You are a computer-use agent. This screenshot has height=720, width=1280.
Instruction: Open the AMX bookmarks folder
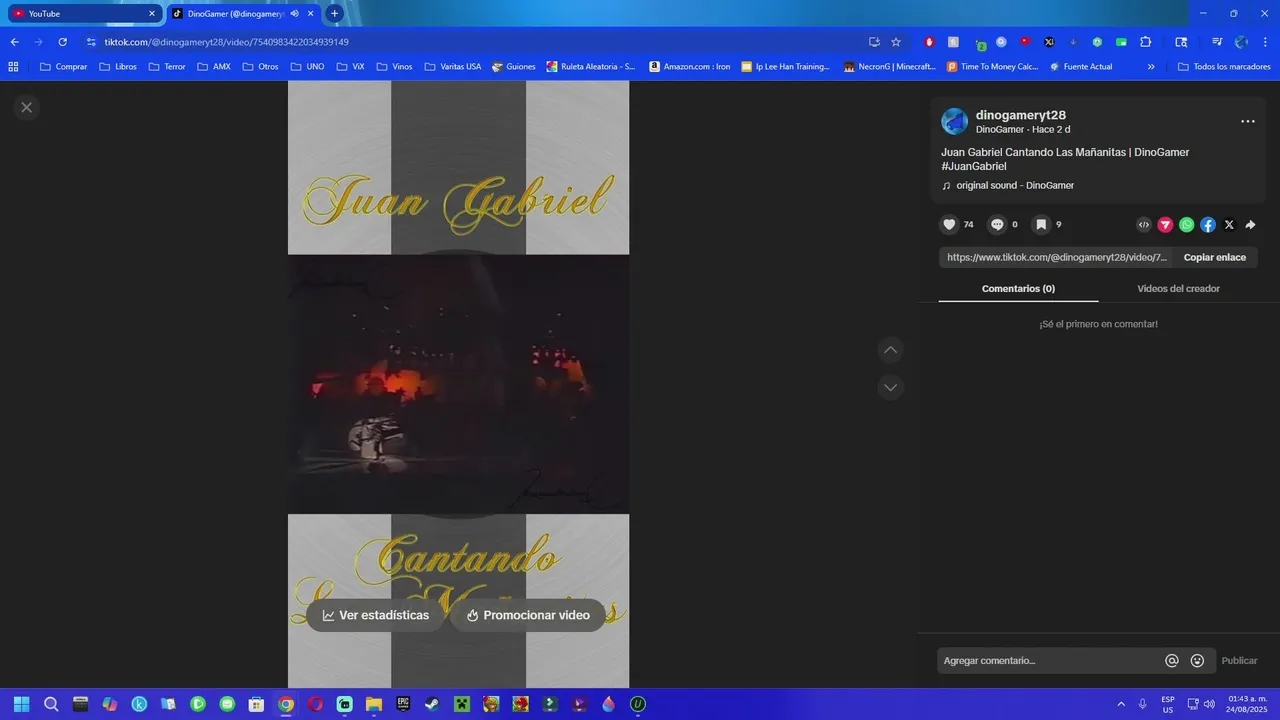click(214, 67)
